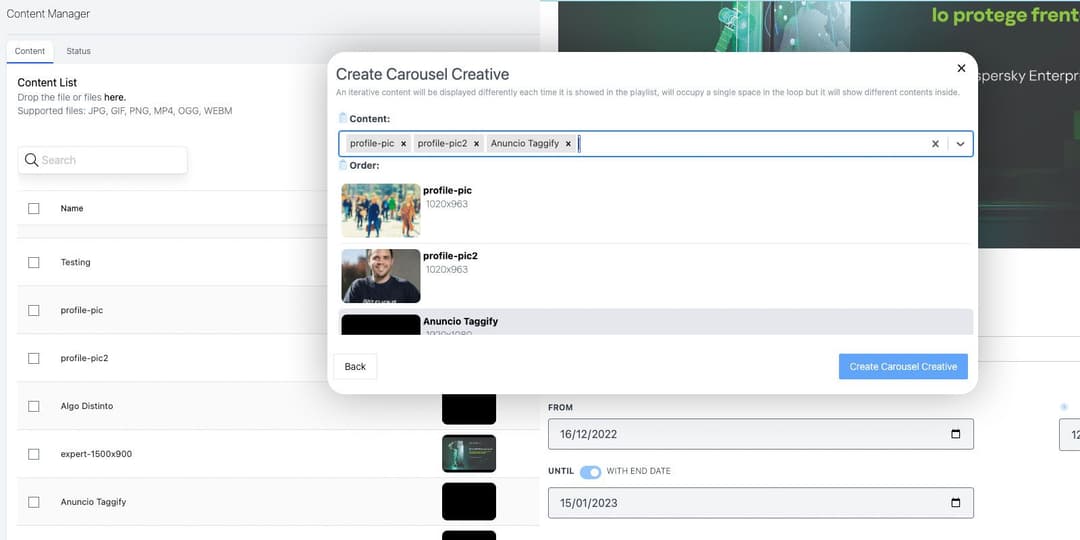Click the Create Carousel Creative button

pos(903,367)
